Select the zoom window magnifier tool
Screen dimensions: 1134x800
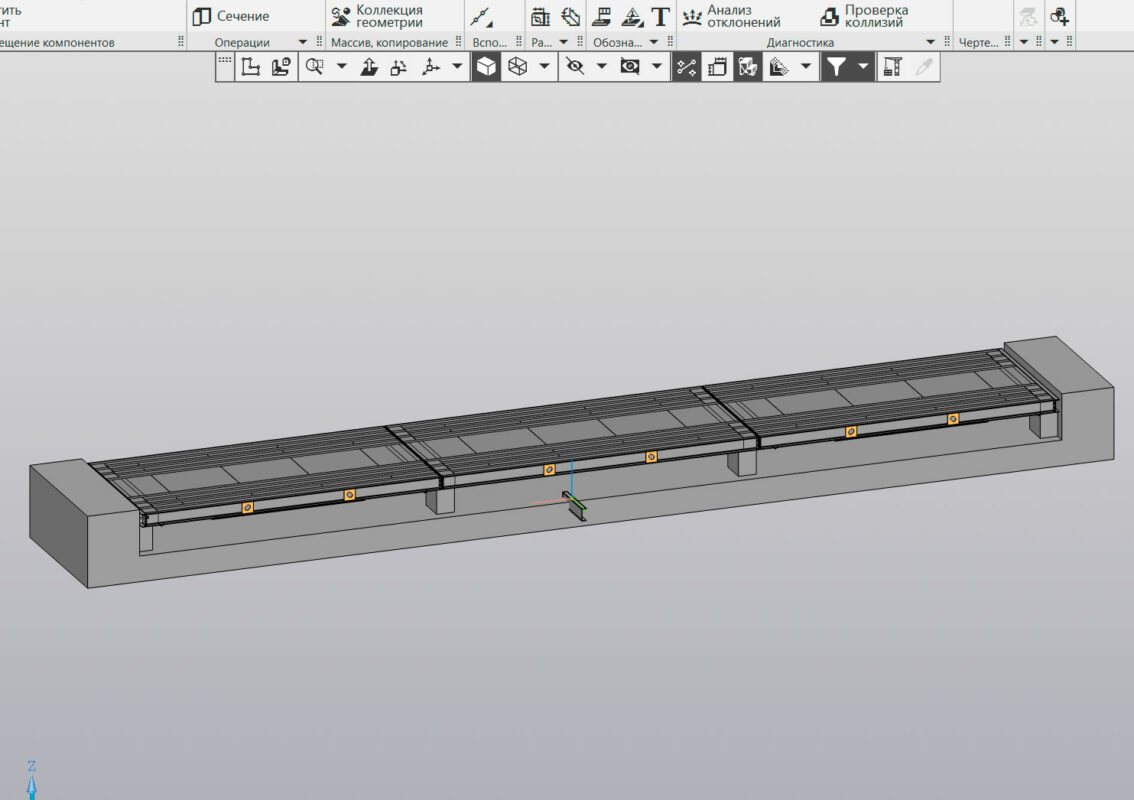pyautogui.click(x=314, y=67)
